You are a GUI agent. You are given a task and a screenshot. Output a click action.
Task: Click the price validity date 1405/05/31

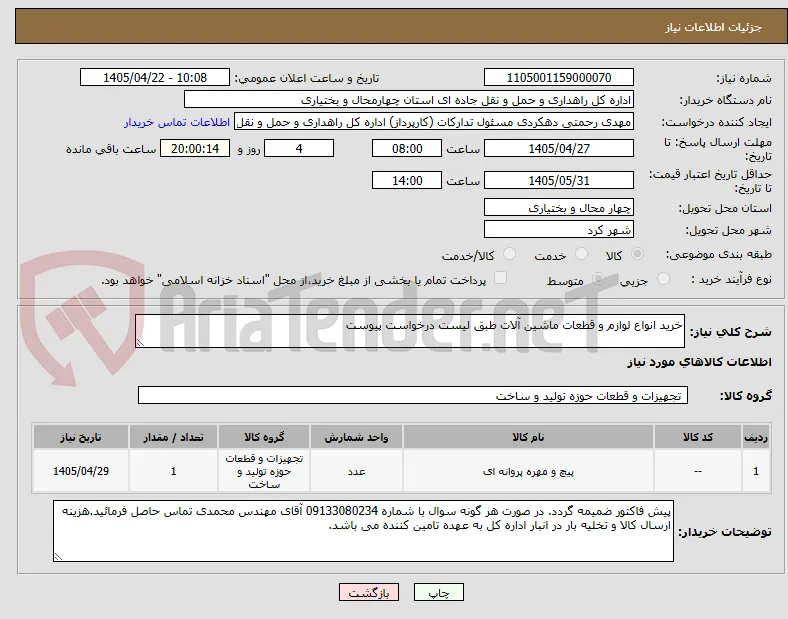[x=559, y=180]
